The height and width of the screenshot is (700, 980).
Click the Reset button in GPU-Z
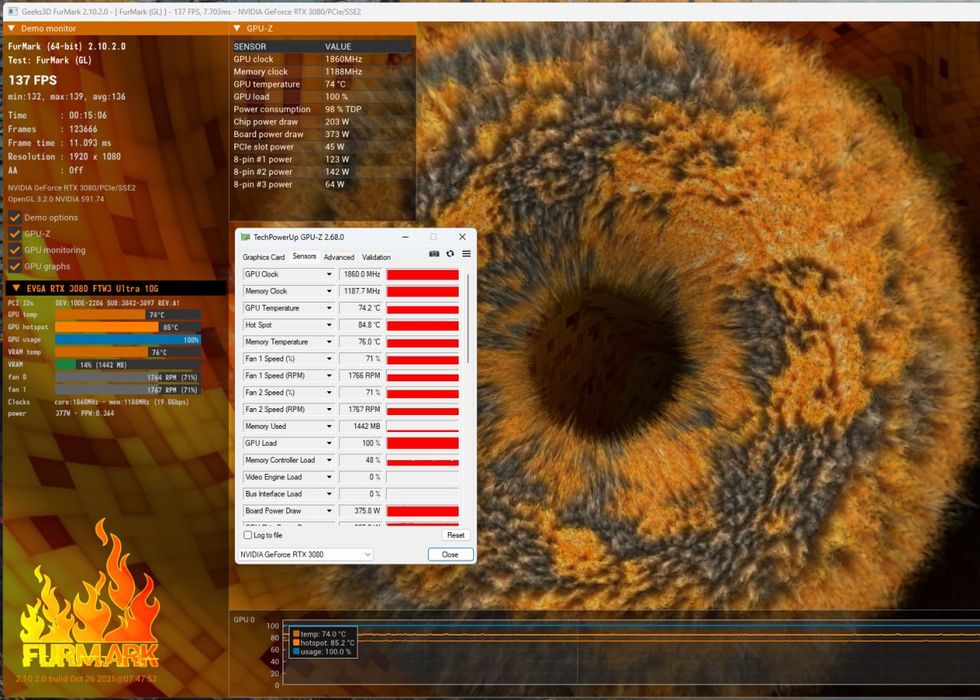click(456, 535)
